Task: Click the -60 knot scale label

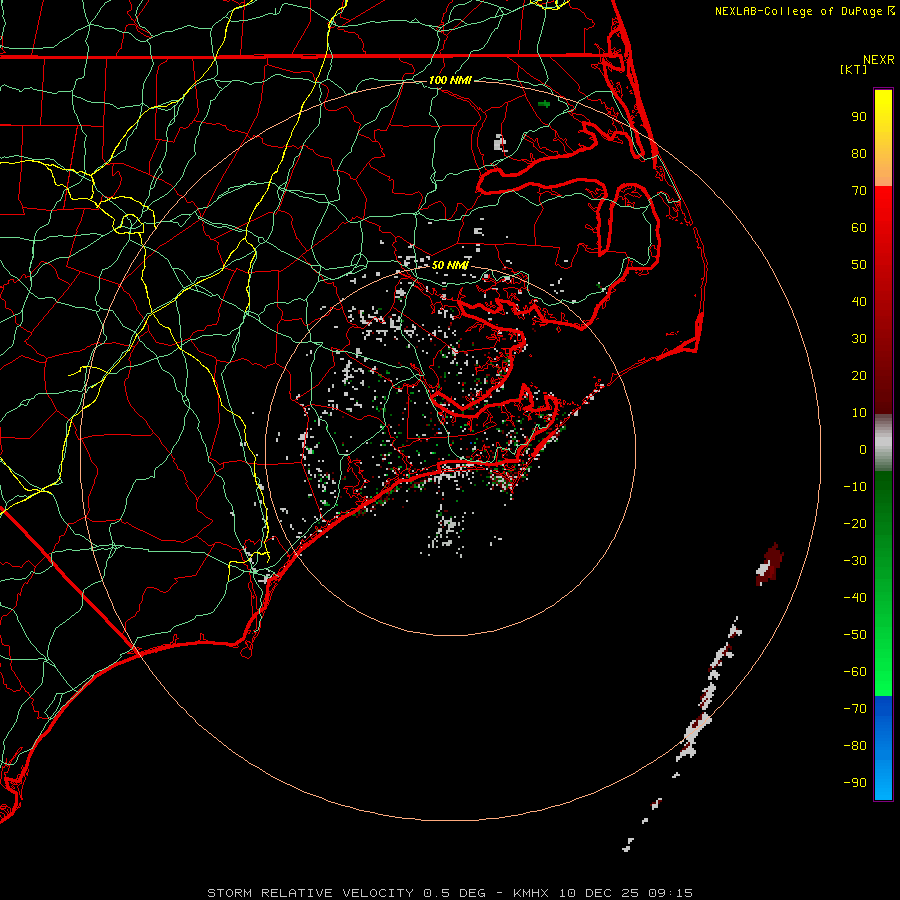Action: (855, 672)
